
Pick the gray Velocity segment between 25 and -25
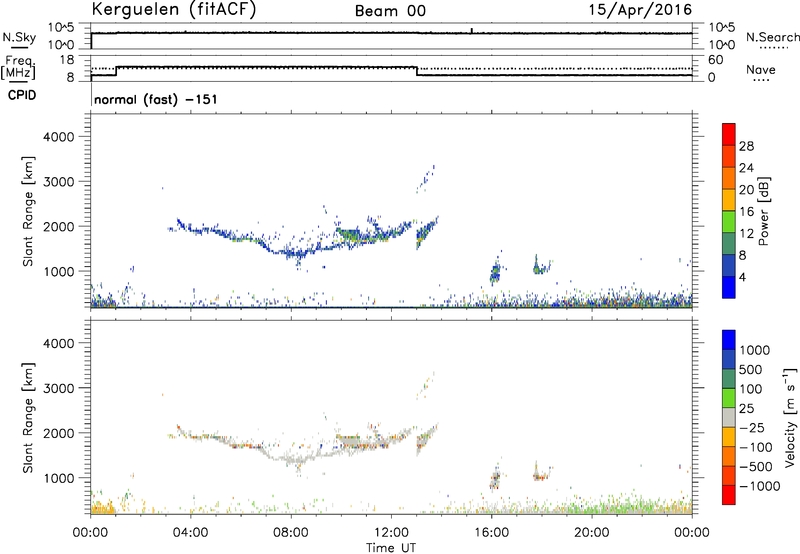coord(729,417)
